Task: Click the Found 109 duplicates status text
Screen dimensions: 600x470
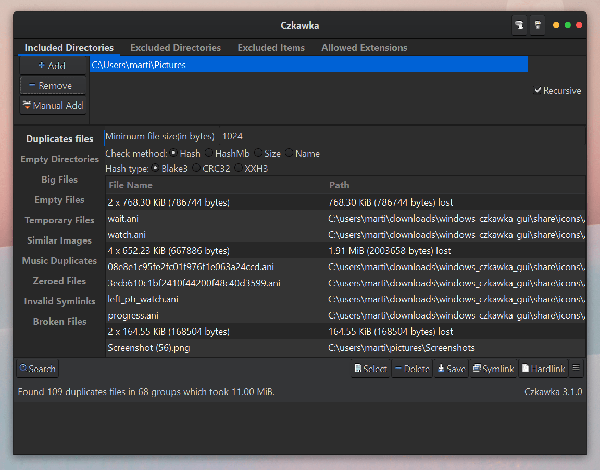Action: click(x=146, y=392)
